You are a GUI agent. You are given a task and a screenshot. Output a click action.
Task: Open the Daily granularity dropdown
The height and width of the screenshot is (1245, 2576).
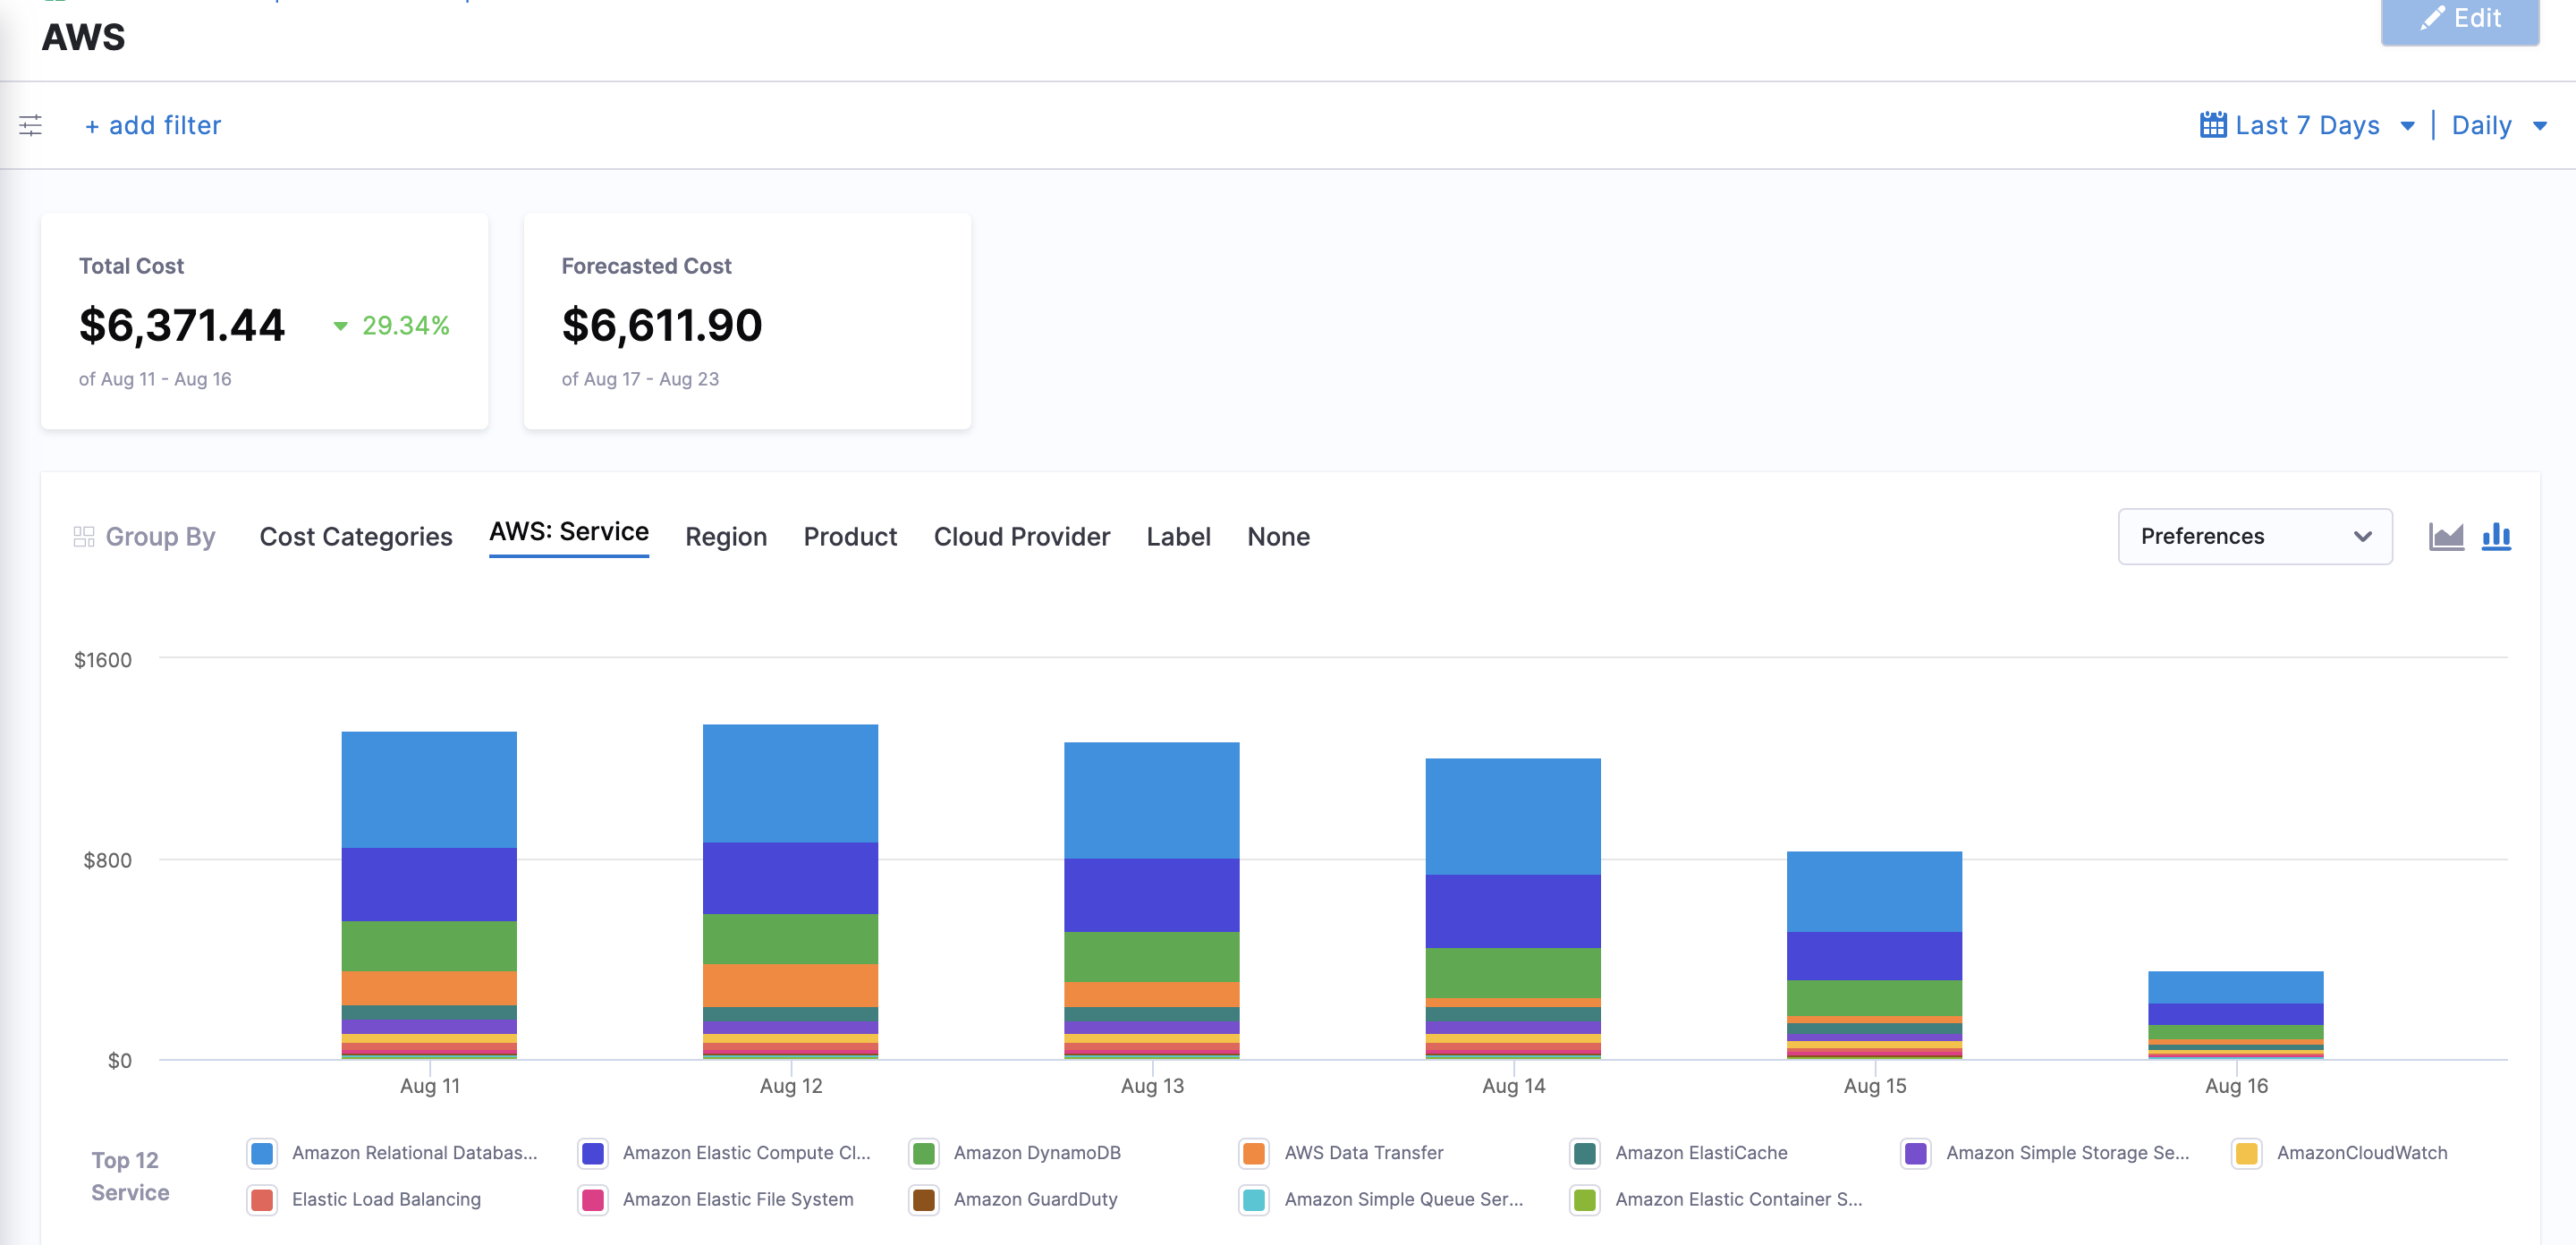tap(2499, 125)
